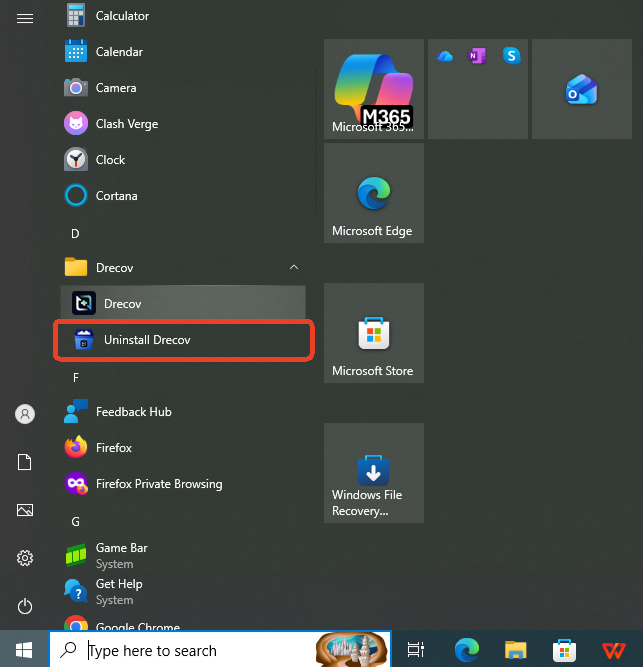Collapse the Drecov folder
The height and width of the screenshot is (667, 643).
(293, 268)
